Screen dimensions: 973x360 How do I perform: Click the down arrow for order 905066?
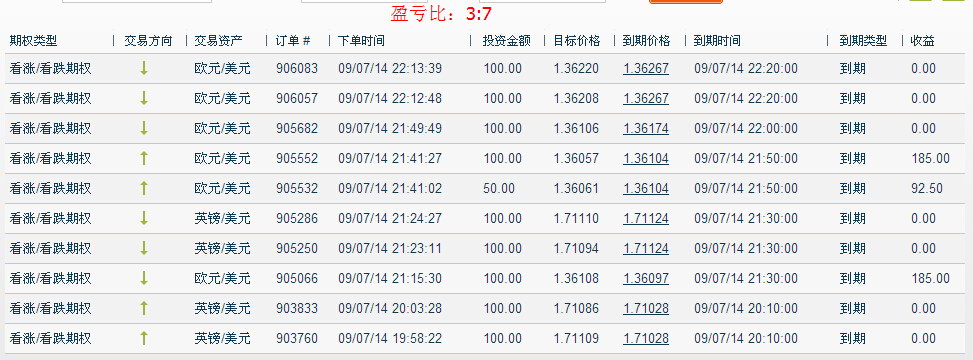pos(144,278)
